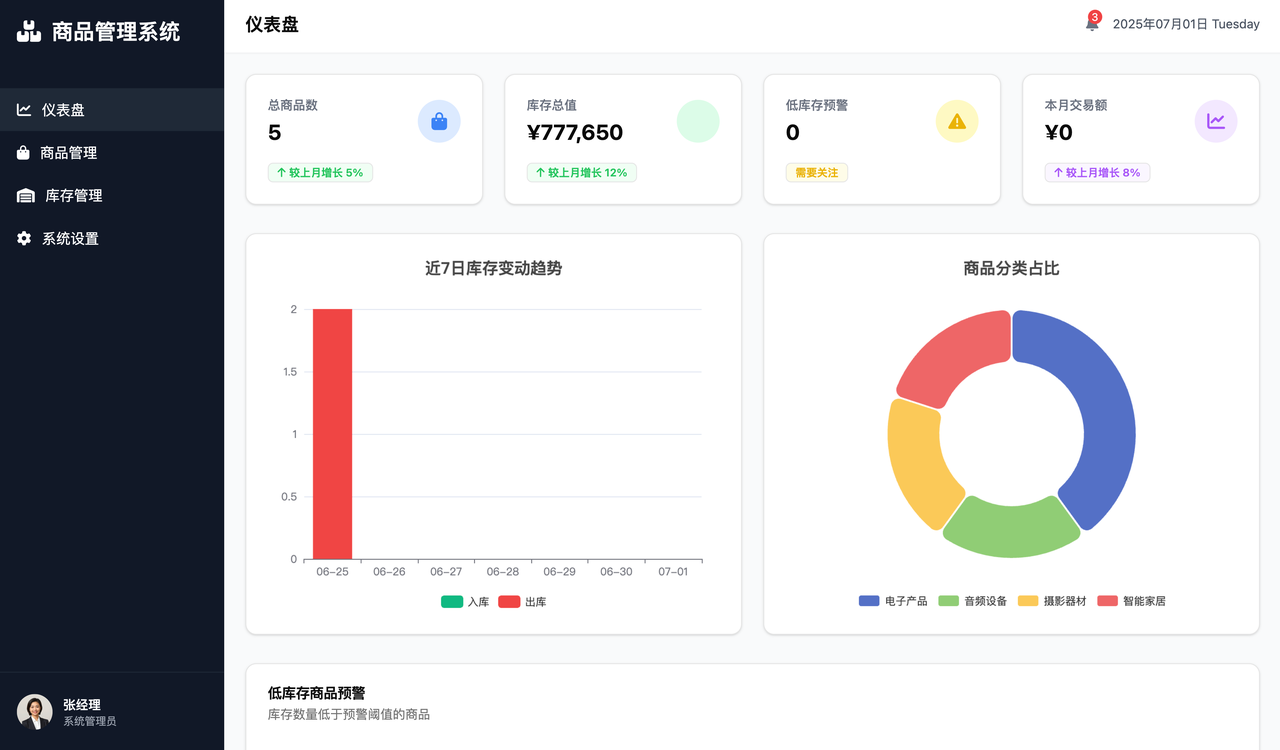1280x750 pixels.
Task: Click the purple trend chart icon
Action: pyautogui.click(x=1216, y=121)
